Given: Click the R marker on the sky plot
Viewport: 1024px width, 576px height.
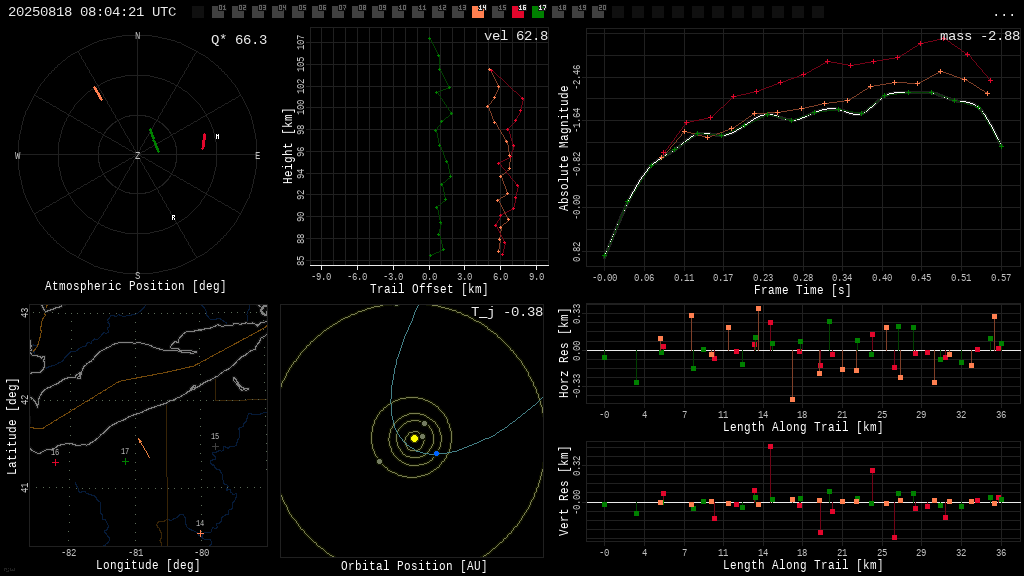Looking at the screenshot, I should pos(173,217).
